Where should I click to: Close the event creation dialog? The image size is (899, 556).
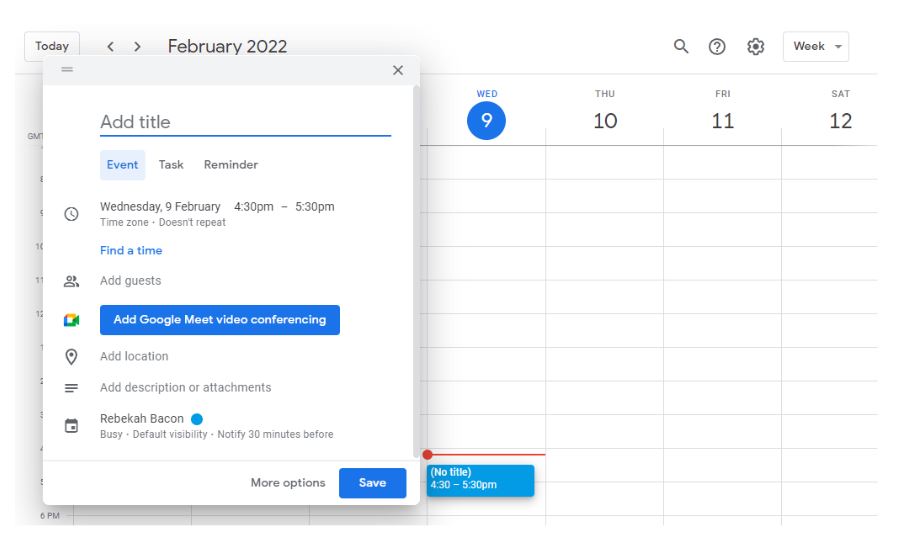point(398,70)
